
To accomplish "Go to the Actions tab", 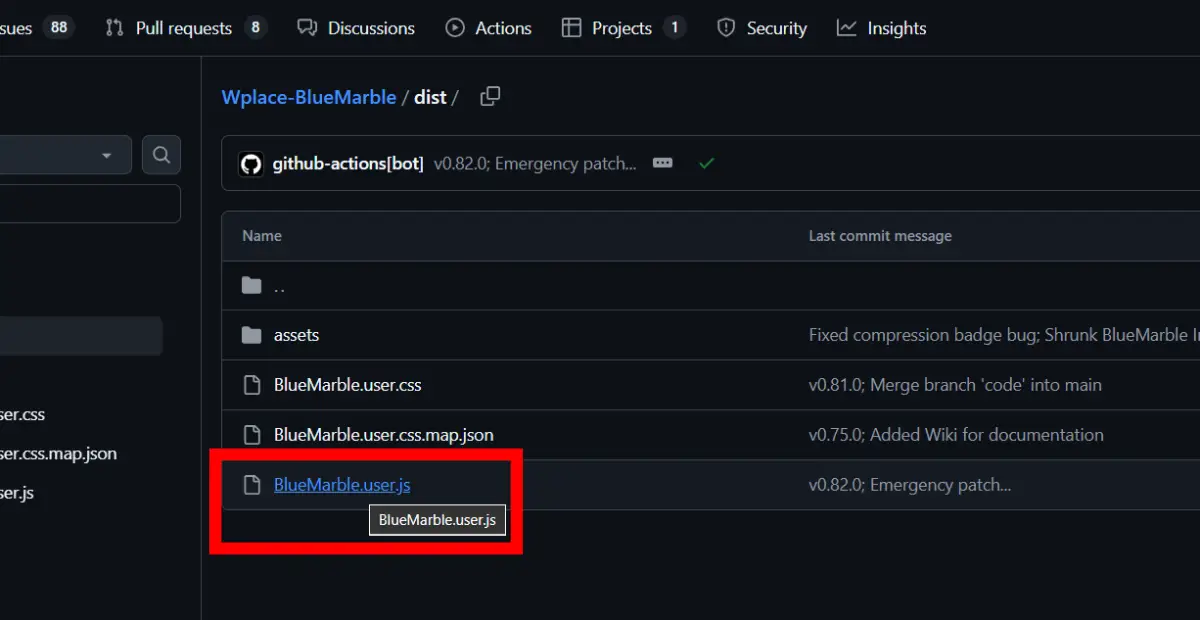I will [x=489, y=28].
